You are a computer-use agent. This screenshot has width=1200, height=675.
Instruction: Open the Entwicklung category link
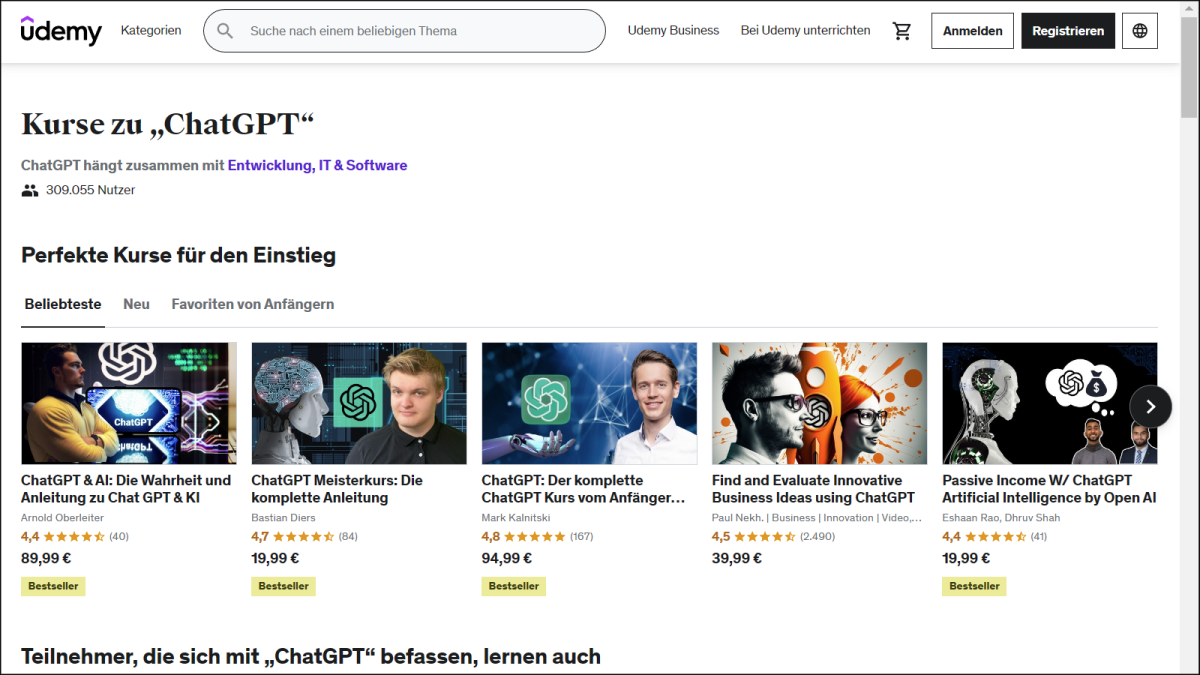point(269,165)
